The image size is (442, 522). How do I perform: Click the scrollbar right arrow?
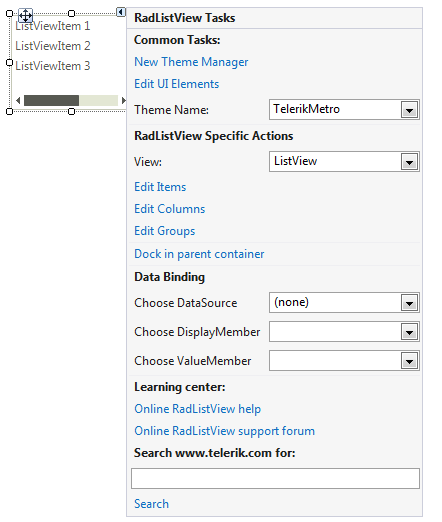tap(124, 100)
